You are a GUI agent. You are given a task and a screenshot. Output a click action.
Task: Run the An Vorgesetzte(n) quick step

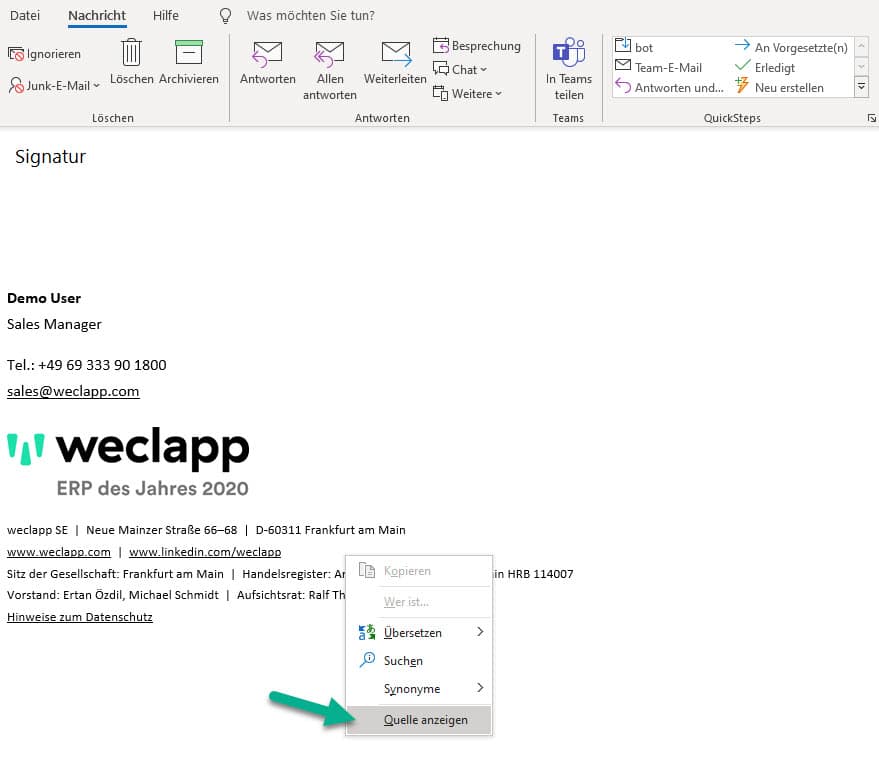pos(791,47)
